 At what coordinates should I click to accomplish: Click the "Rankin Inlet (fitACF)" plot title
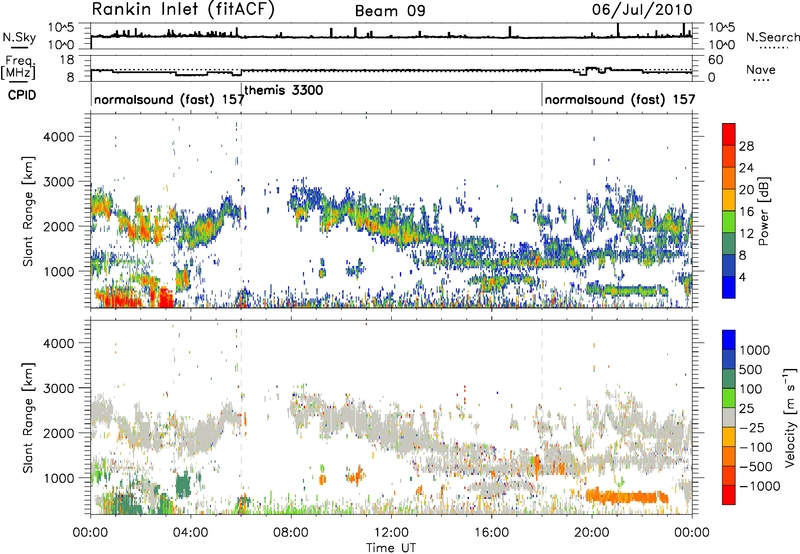click(183, 9)
